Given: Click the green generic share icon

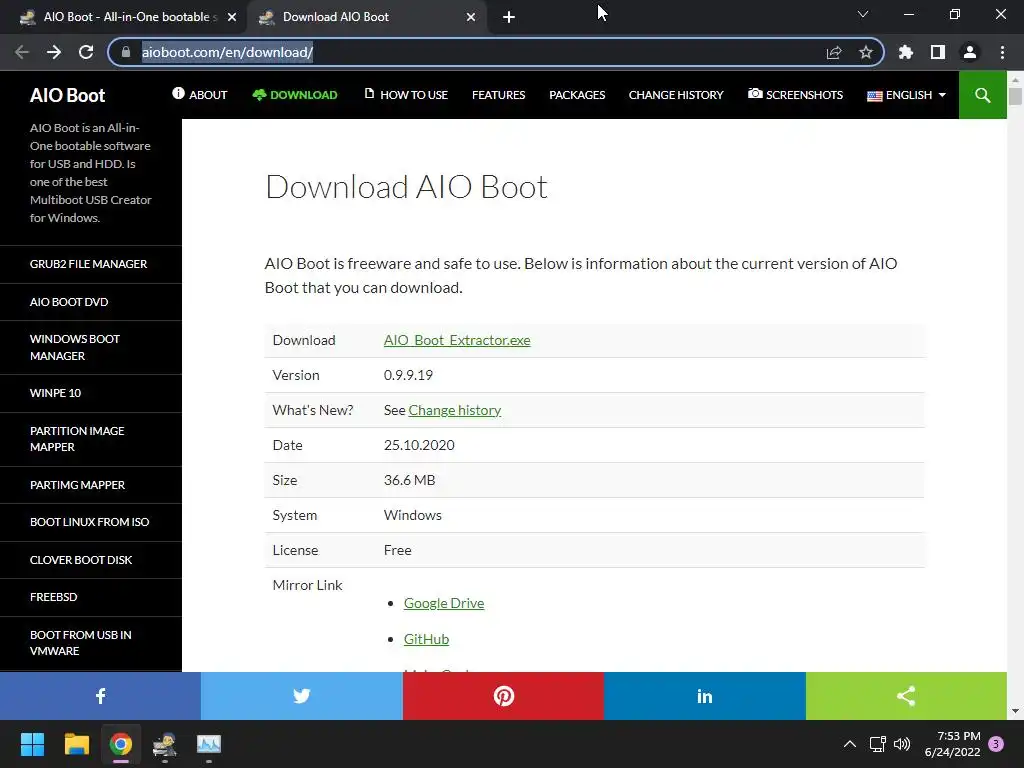Looking at the screenshot, I should tap(906, 696).
